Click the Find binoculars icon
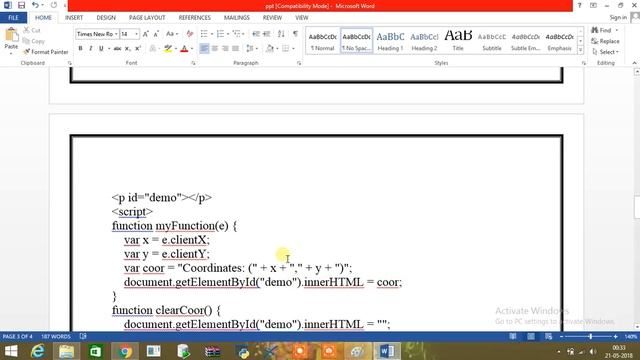 coord(595,30)
